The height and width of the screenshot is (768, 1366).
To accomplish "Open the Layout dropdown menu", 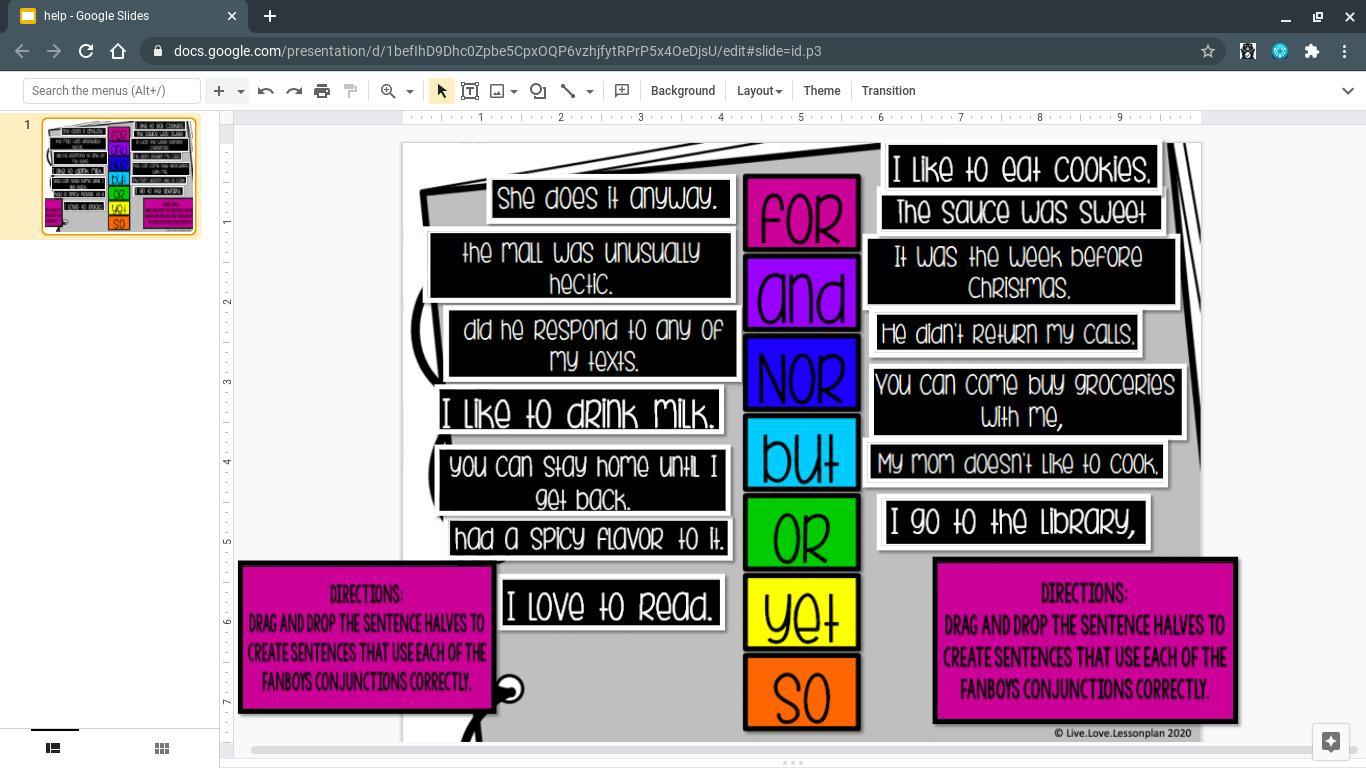I will click(x=759, y=91).
